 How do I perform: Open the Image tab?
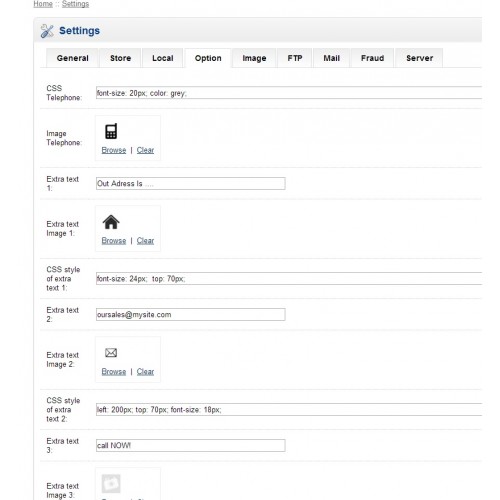tap(254, 58)
